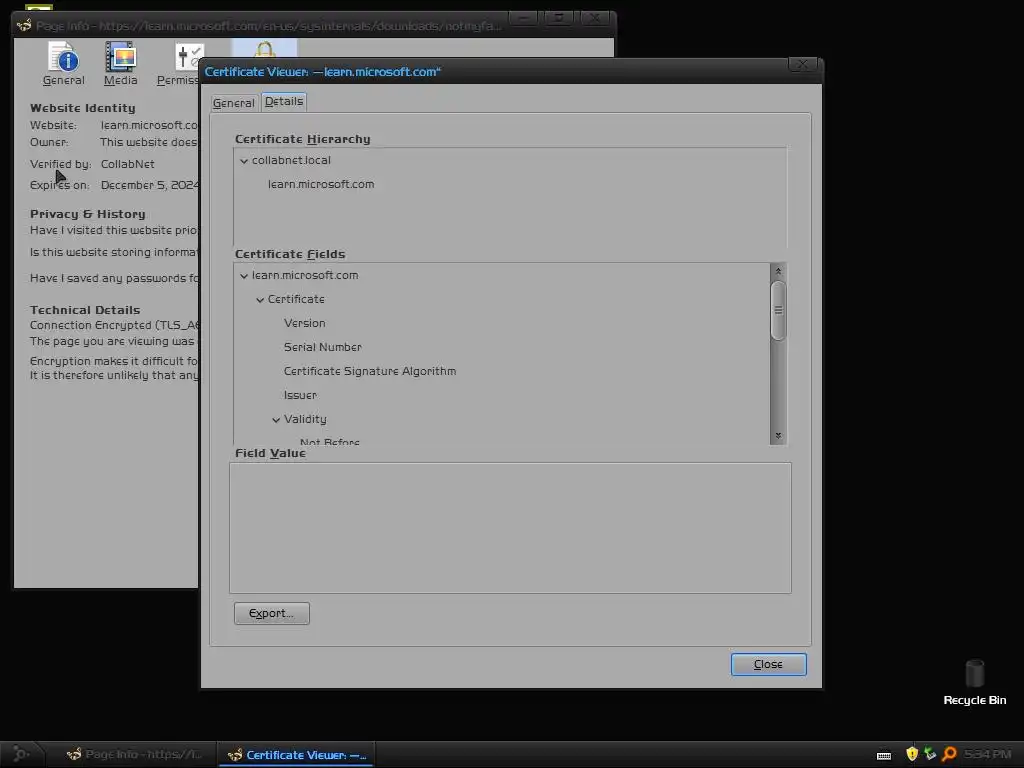Open the yellow security shield tray icon
Screen dimensions: 1024x768
coord(912,754)
